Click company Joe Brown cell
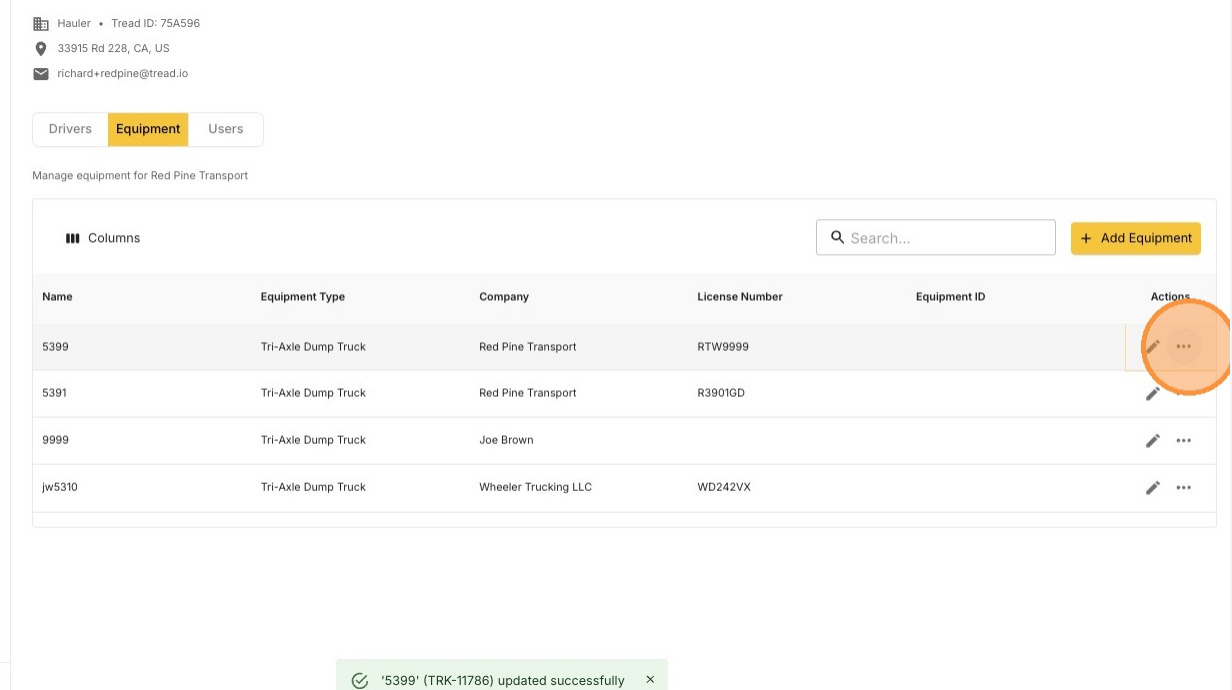Image resolution: width=1232 pixels, height=690 pixels. tap(506, 440)
